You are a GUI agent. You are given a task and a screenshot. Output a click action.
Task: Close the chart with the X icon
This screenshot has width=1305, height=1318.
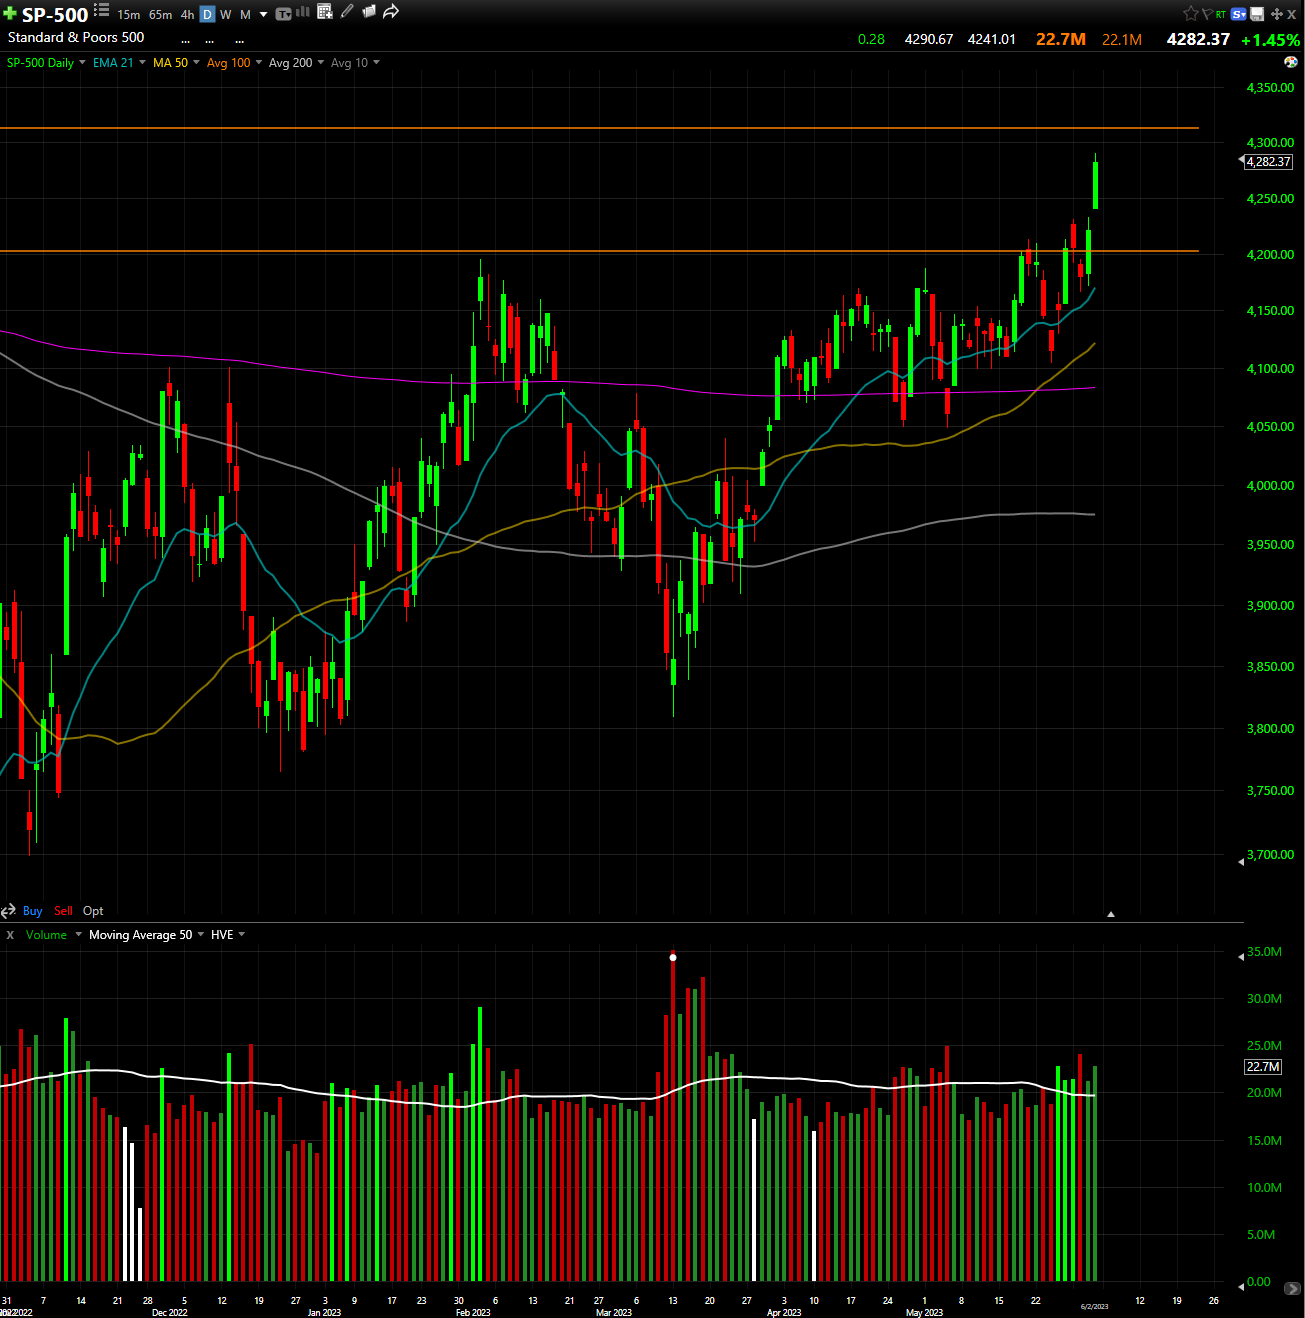coord(1292,14)
